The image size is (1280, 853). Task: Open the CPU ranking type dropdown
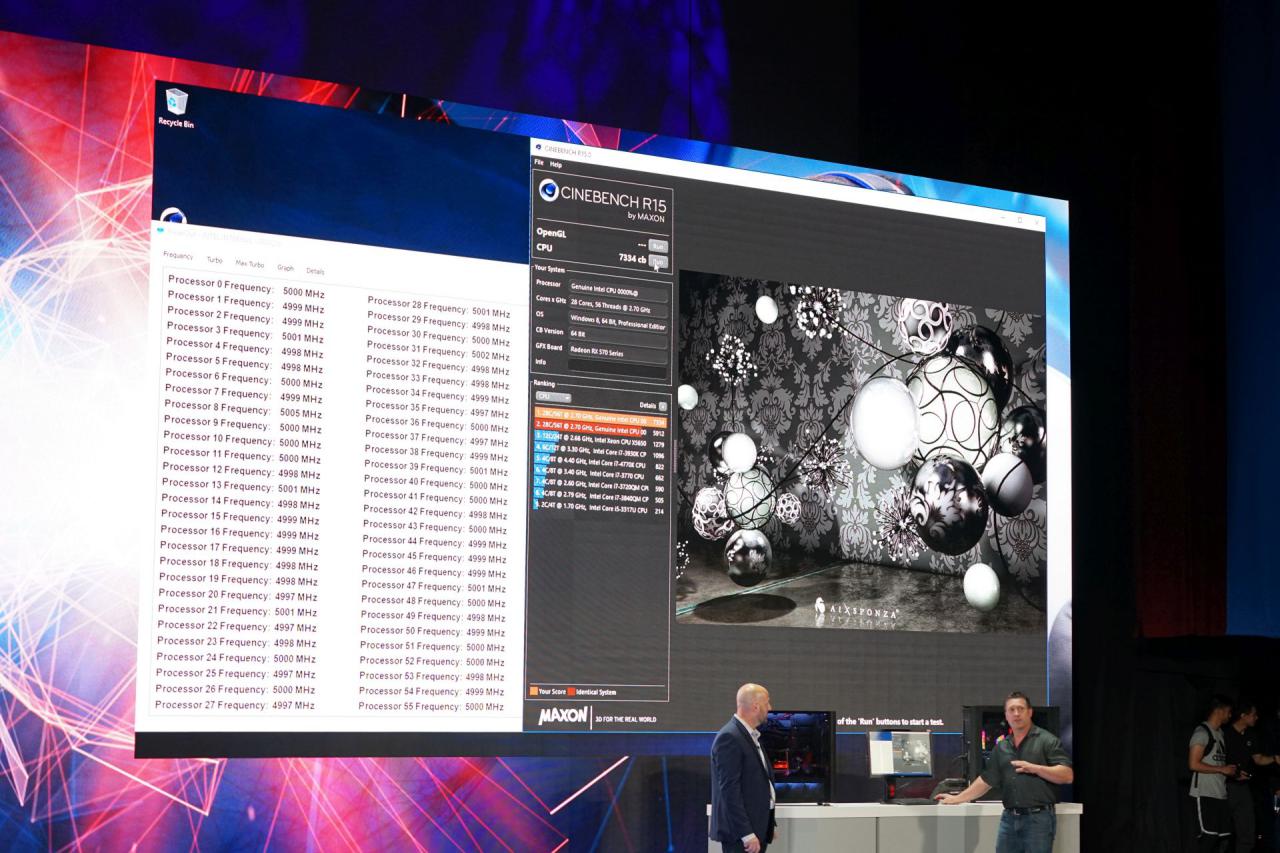[x=553, y=397]
